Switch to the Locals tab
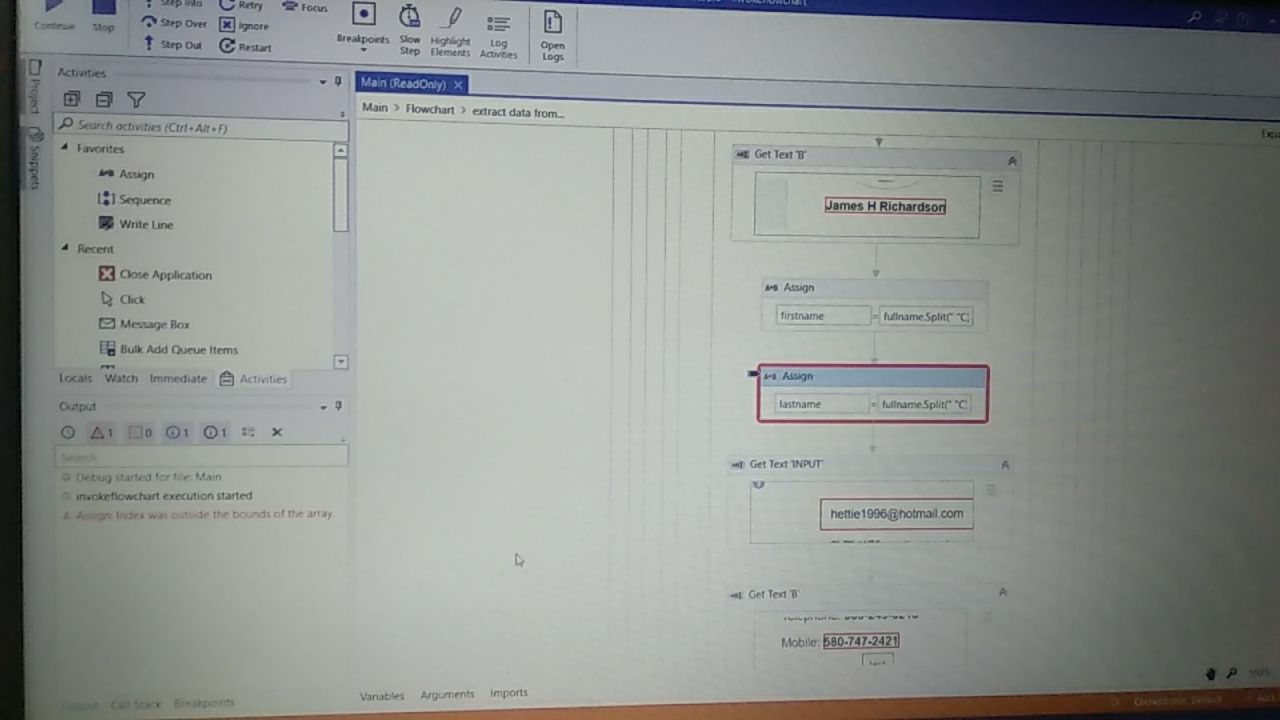Viewport: 1280px width, 720px height. click(75, 378)
